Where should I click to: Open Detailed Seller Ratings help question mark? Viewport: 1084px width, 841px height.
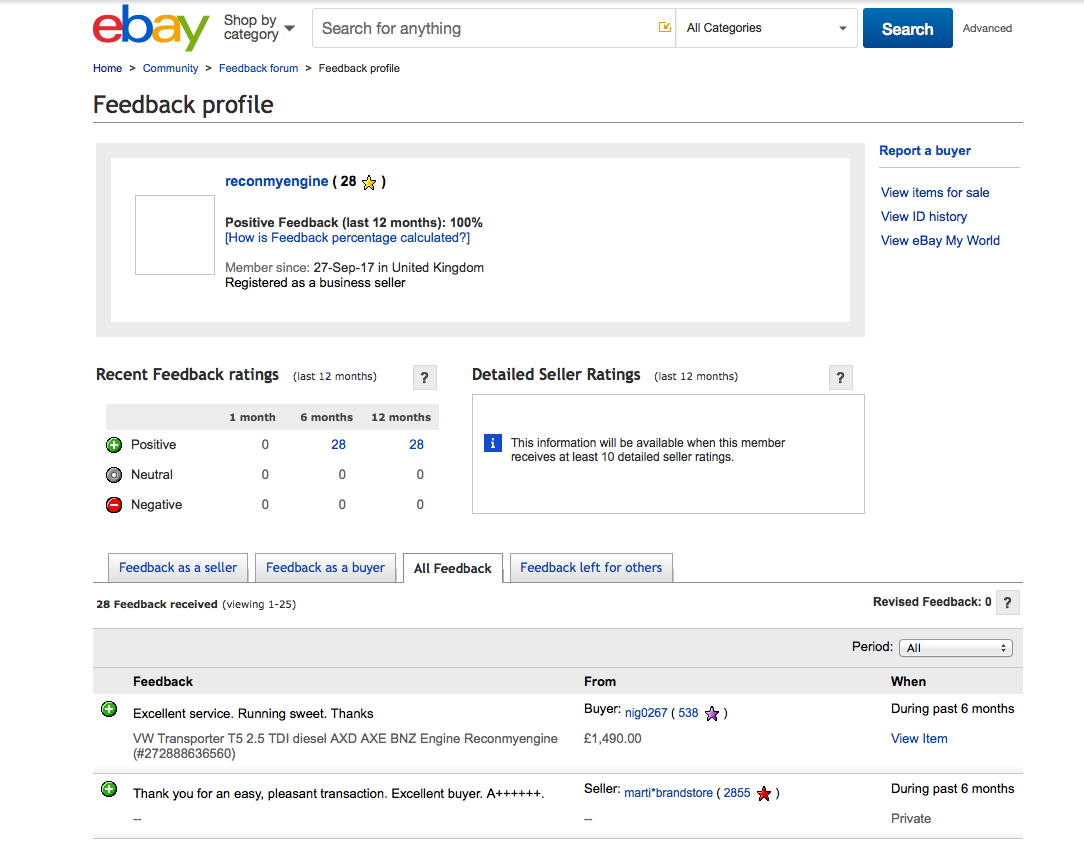(841, 377)
